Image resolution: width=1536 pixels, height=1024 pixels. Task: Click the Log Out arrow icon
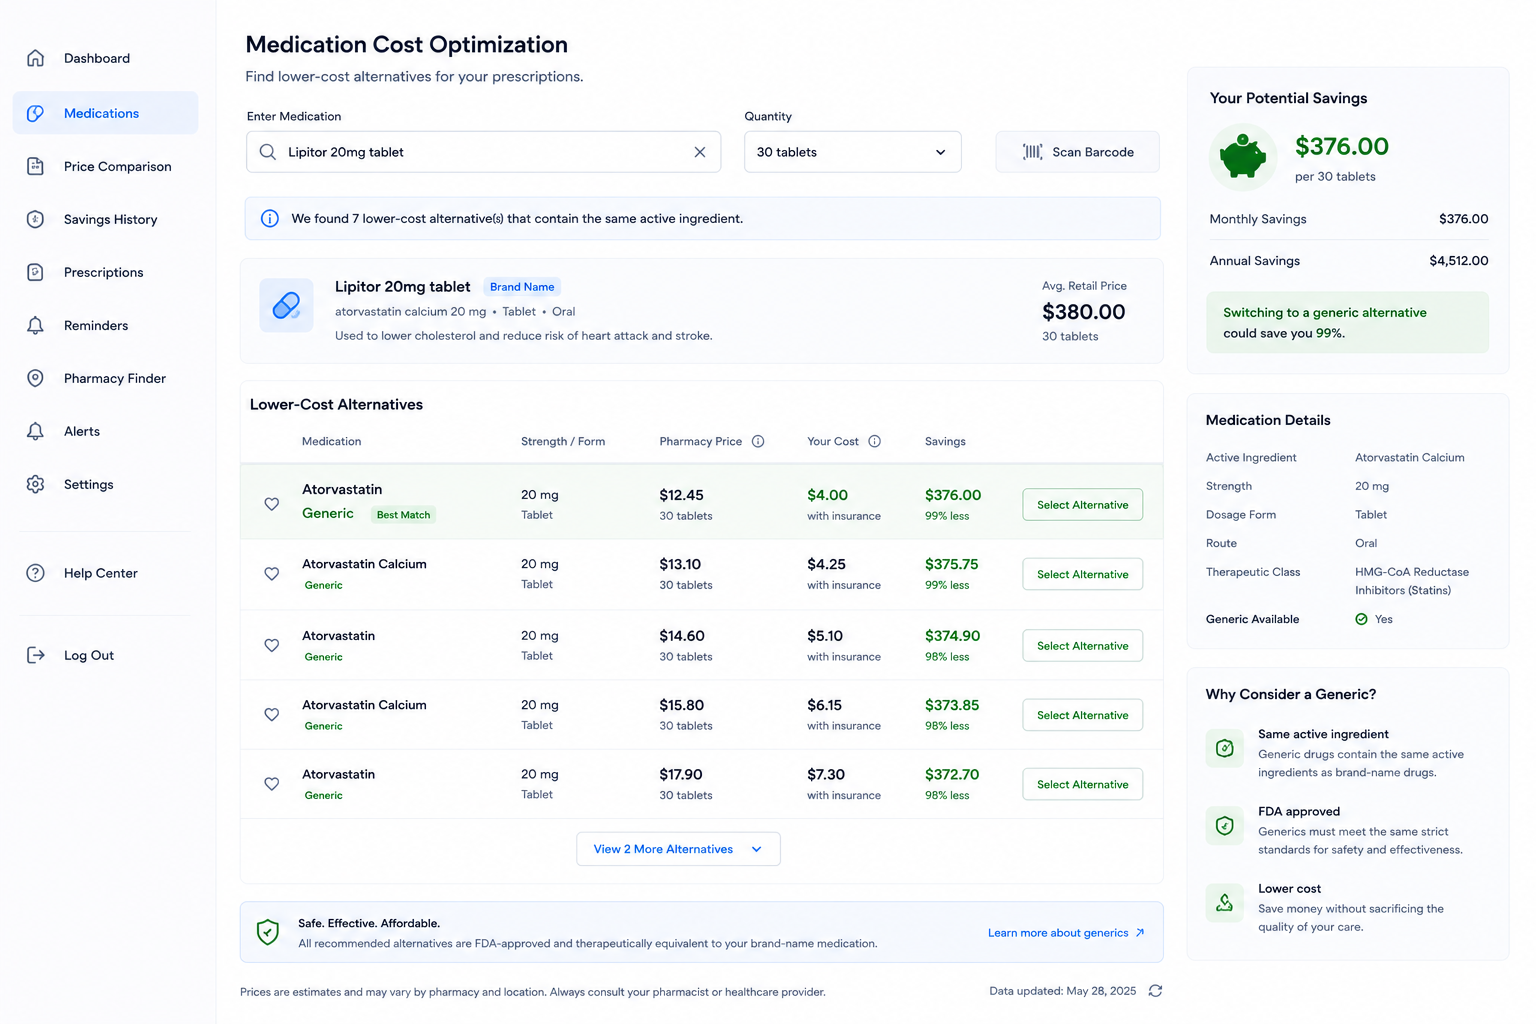pyautogui.click(x=35, y=655)
